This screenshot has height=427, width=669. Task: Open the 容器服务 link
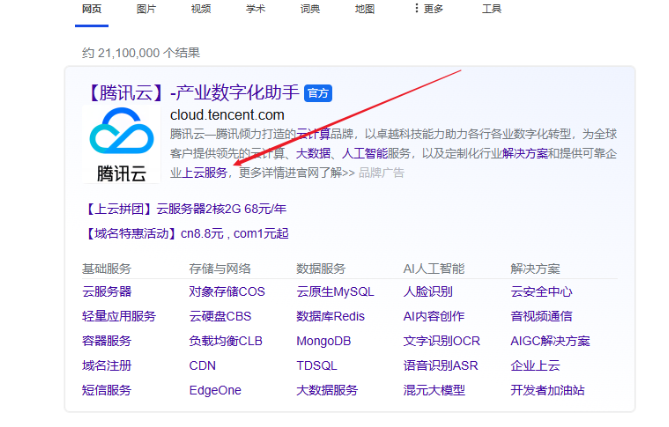tap(107, 341)
